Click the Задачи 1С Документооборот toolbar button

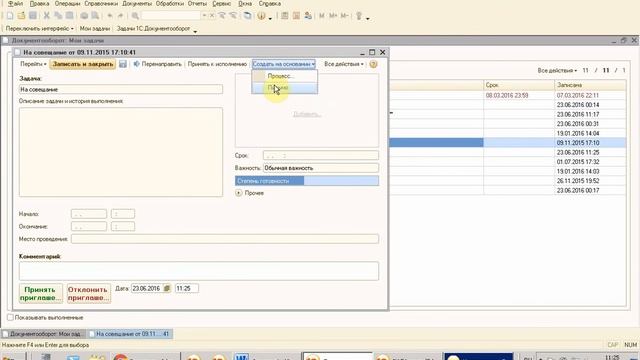(153, 29)
